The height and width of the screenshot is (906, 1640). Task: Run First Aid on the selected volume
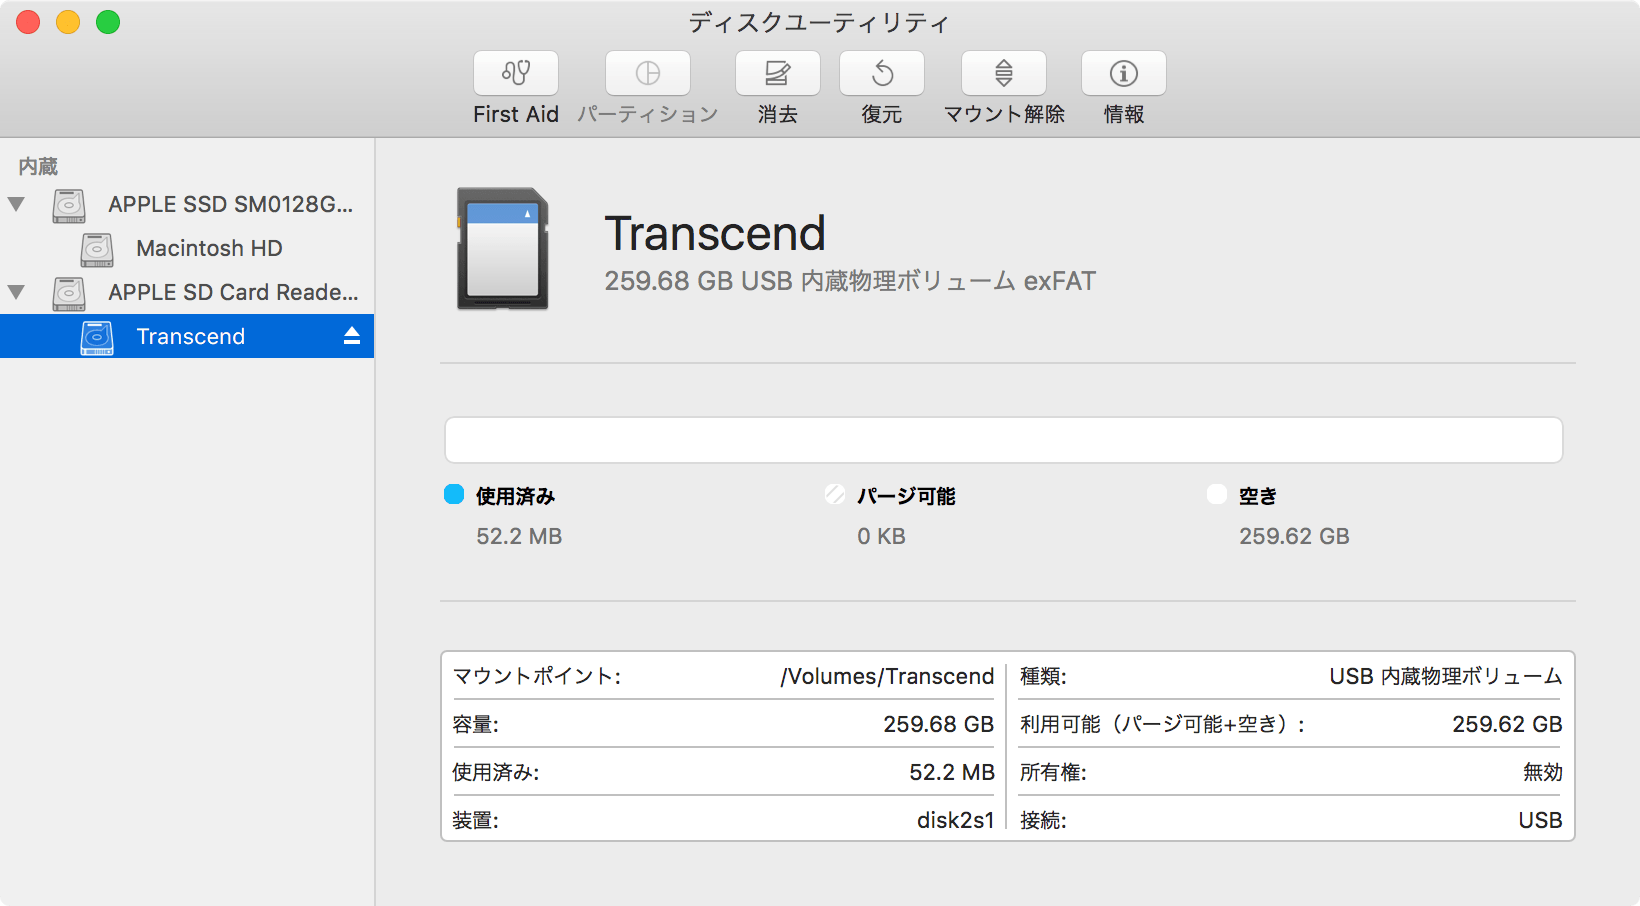tap(516, 73)
